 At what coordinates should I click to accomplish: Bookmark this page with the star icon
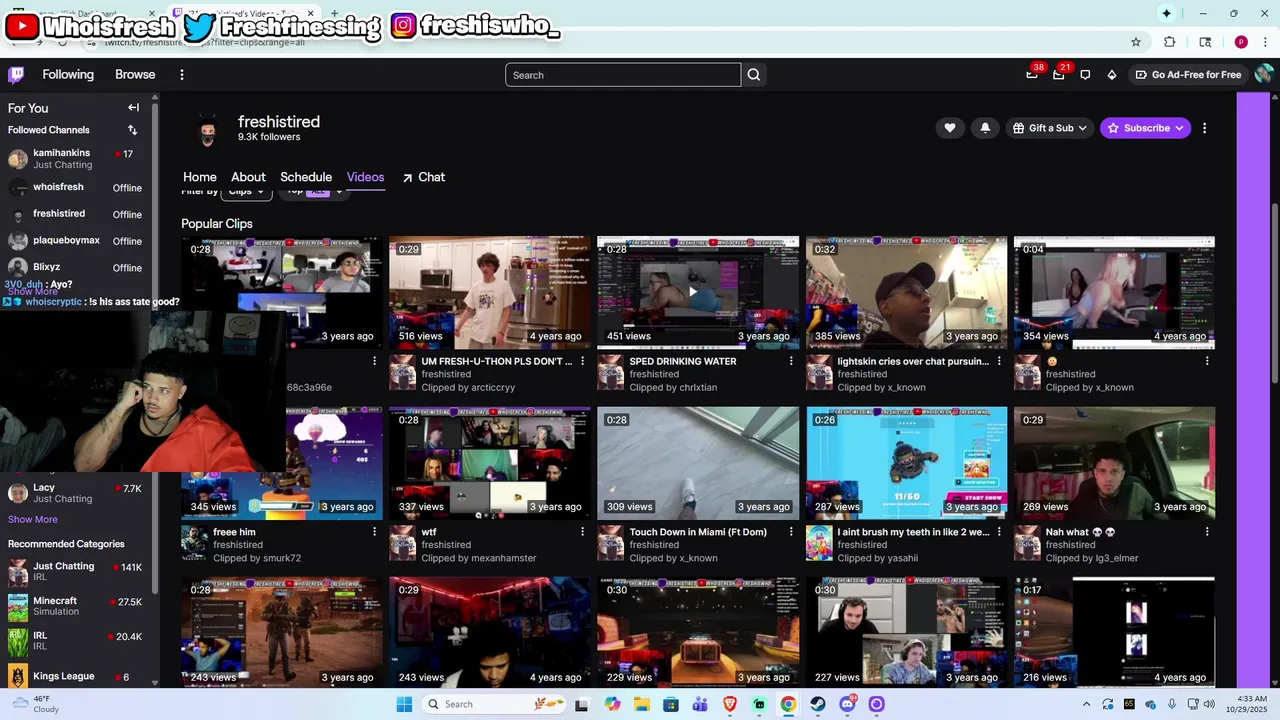click(x=1136, y=42)
